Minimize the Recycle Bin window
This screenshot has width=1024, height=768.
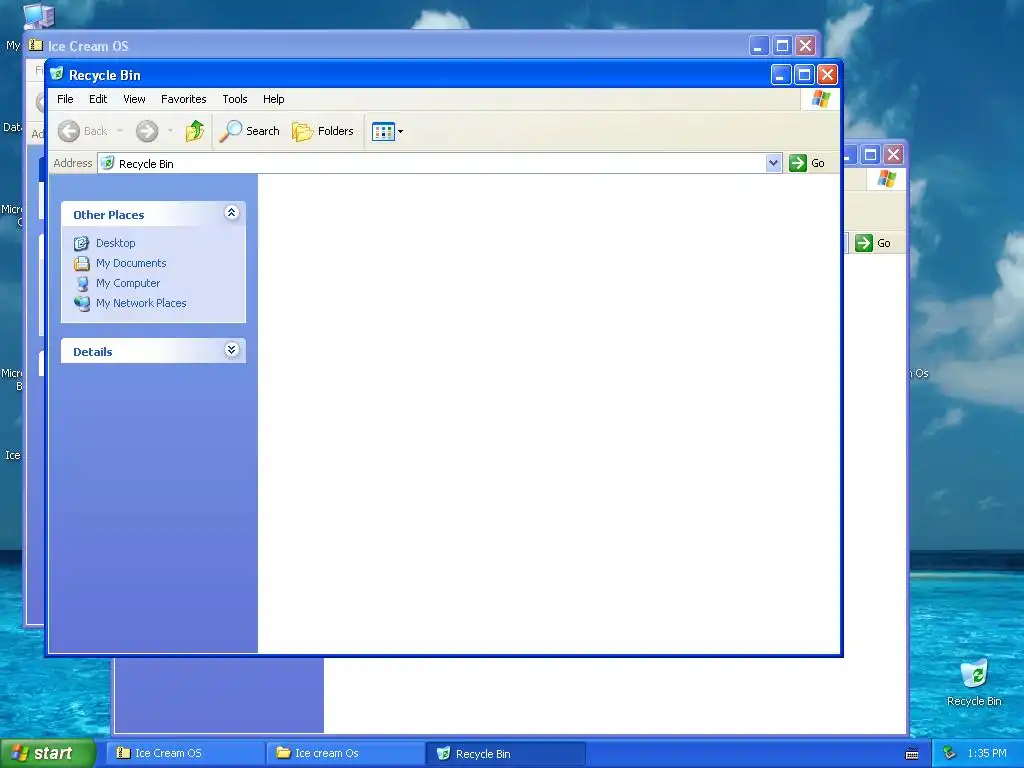click(x=780, y=75)
